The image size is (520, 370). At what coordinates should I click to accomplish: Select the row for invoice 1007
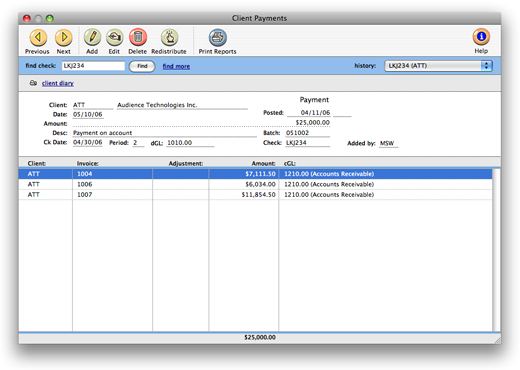(255, 194)
